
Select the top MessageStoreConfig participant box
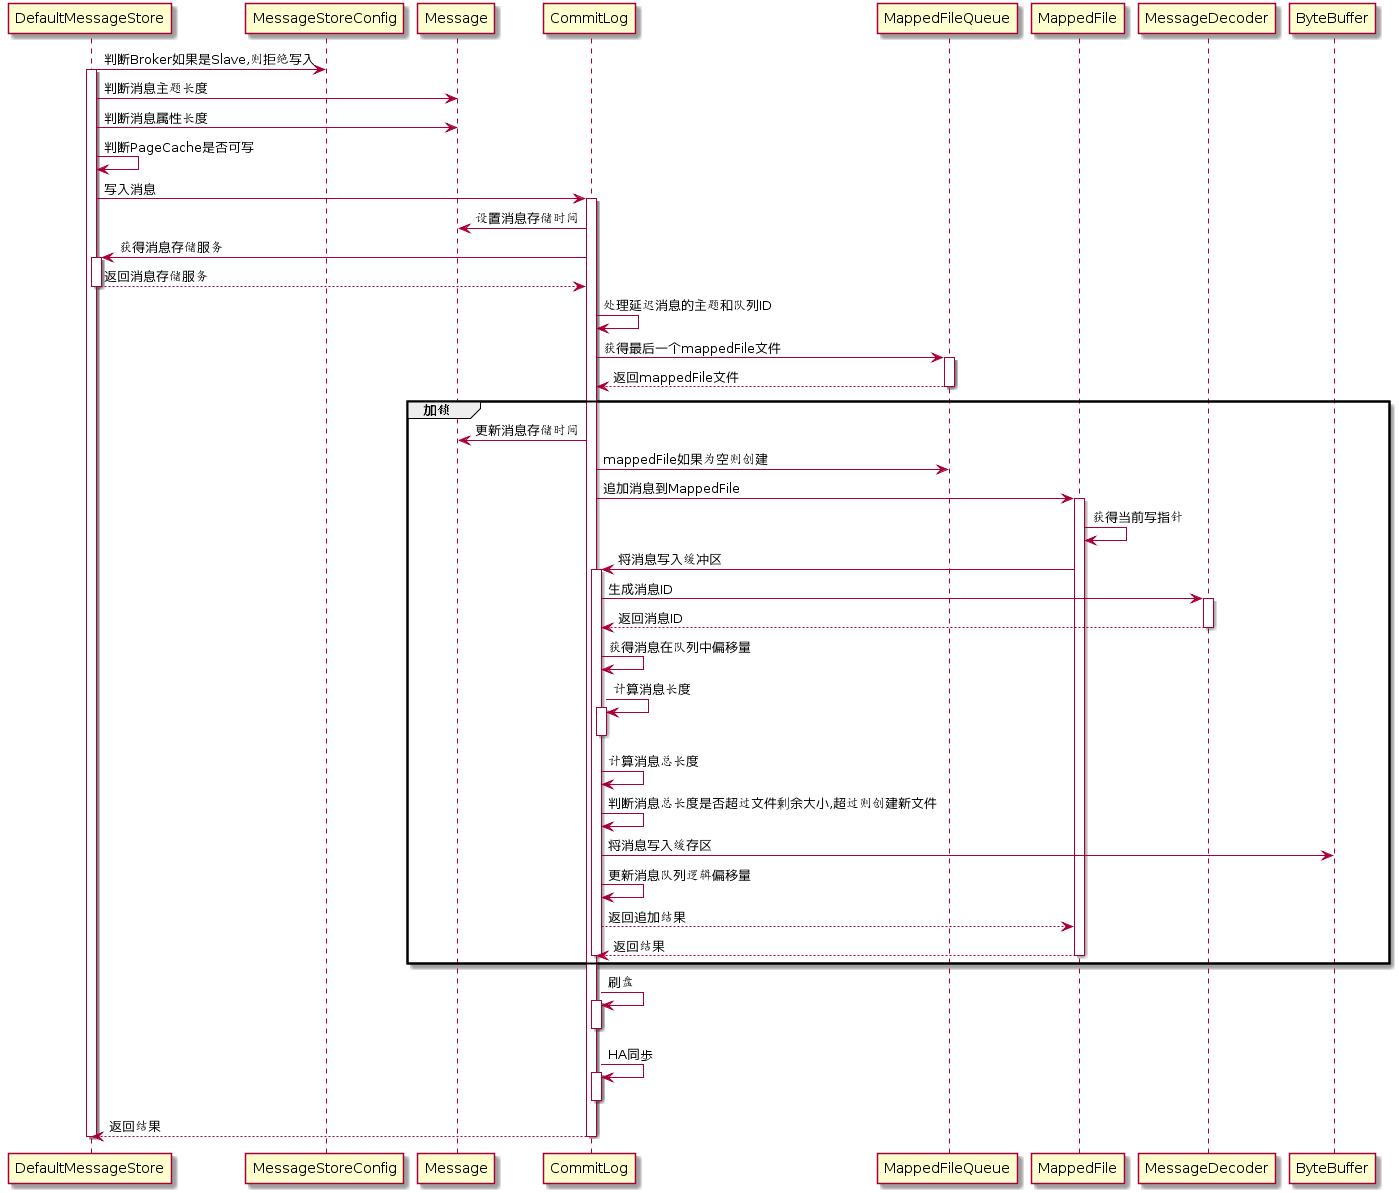coord(325,19)
